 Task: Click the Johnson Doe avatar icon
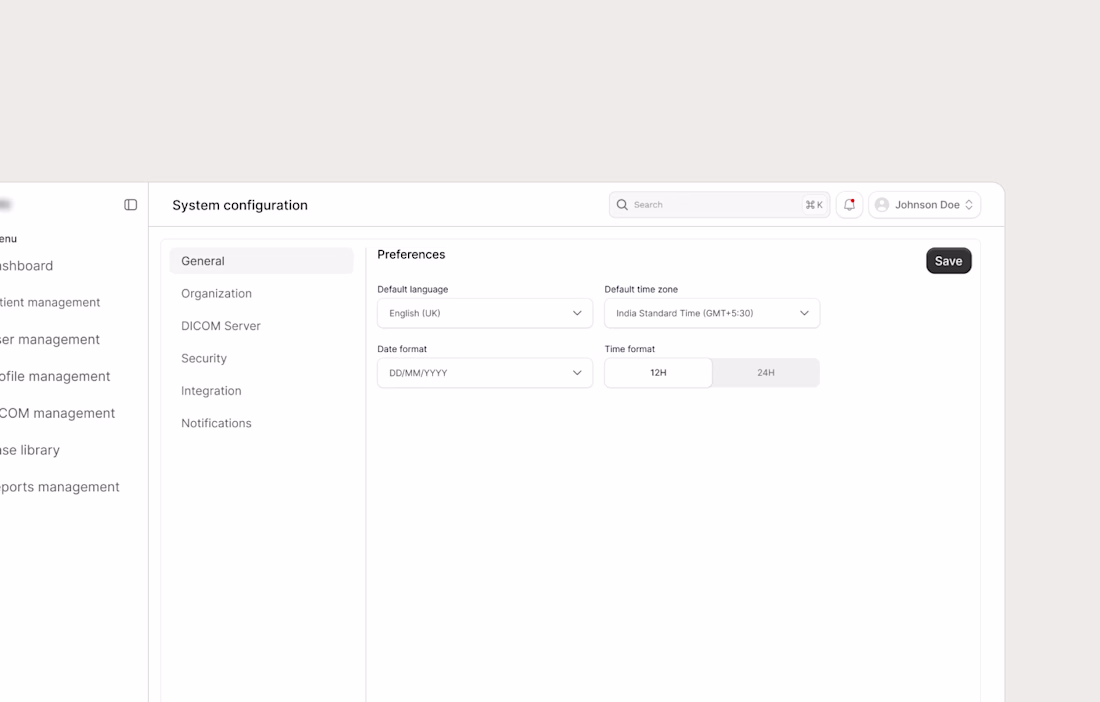[882, 205]
